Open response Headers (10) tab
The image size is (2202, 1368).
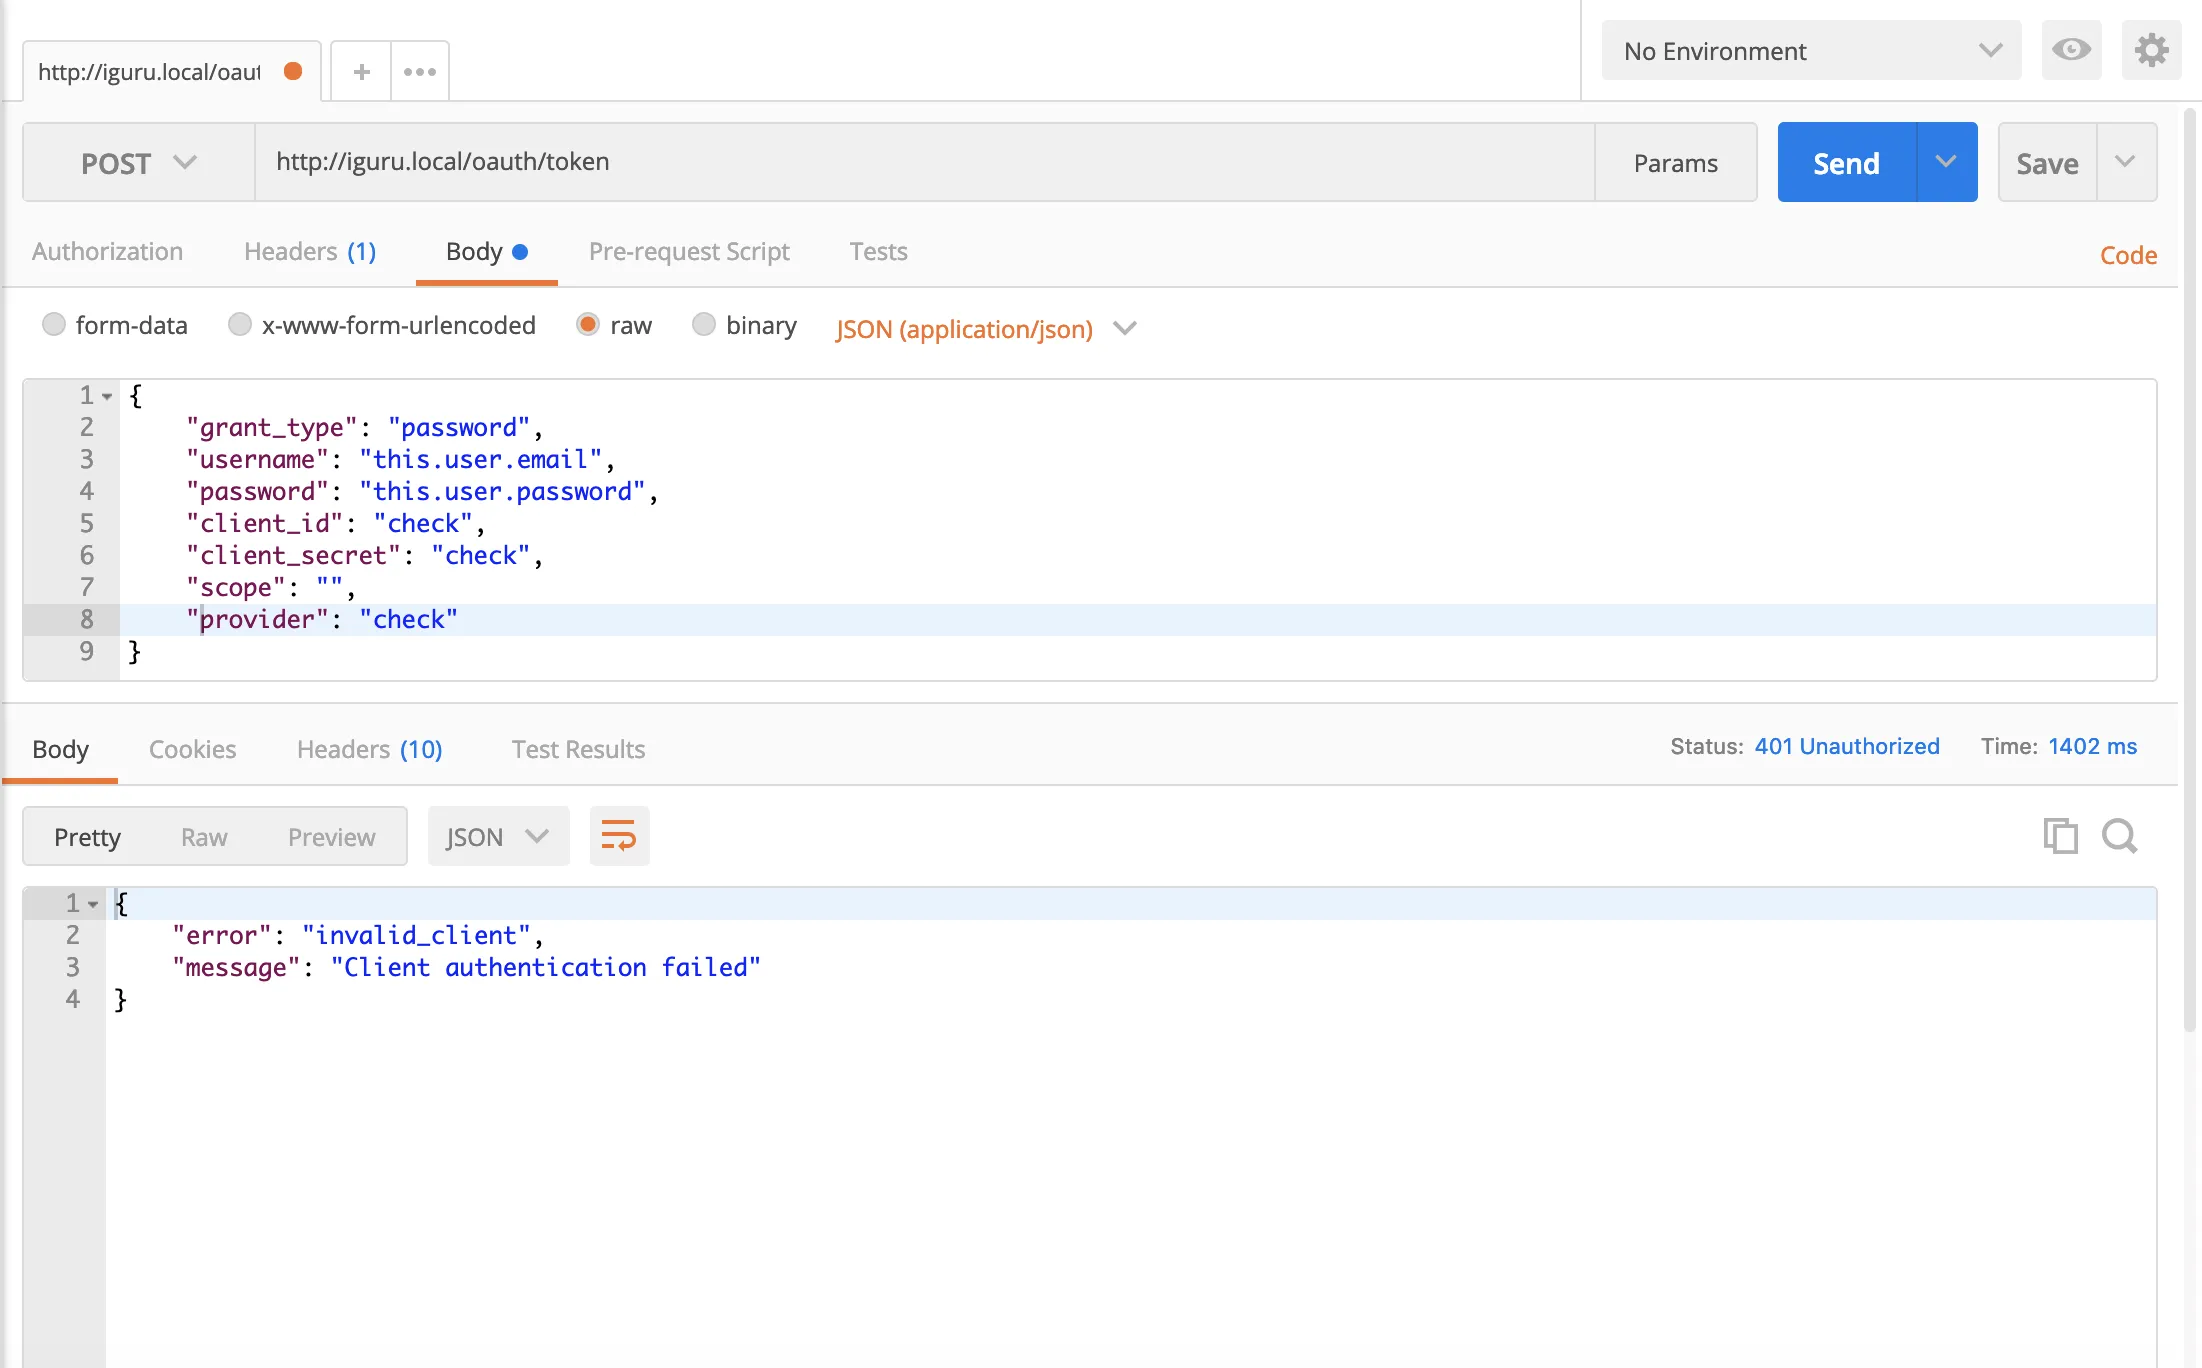[369, 750]
